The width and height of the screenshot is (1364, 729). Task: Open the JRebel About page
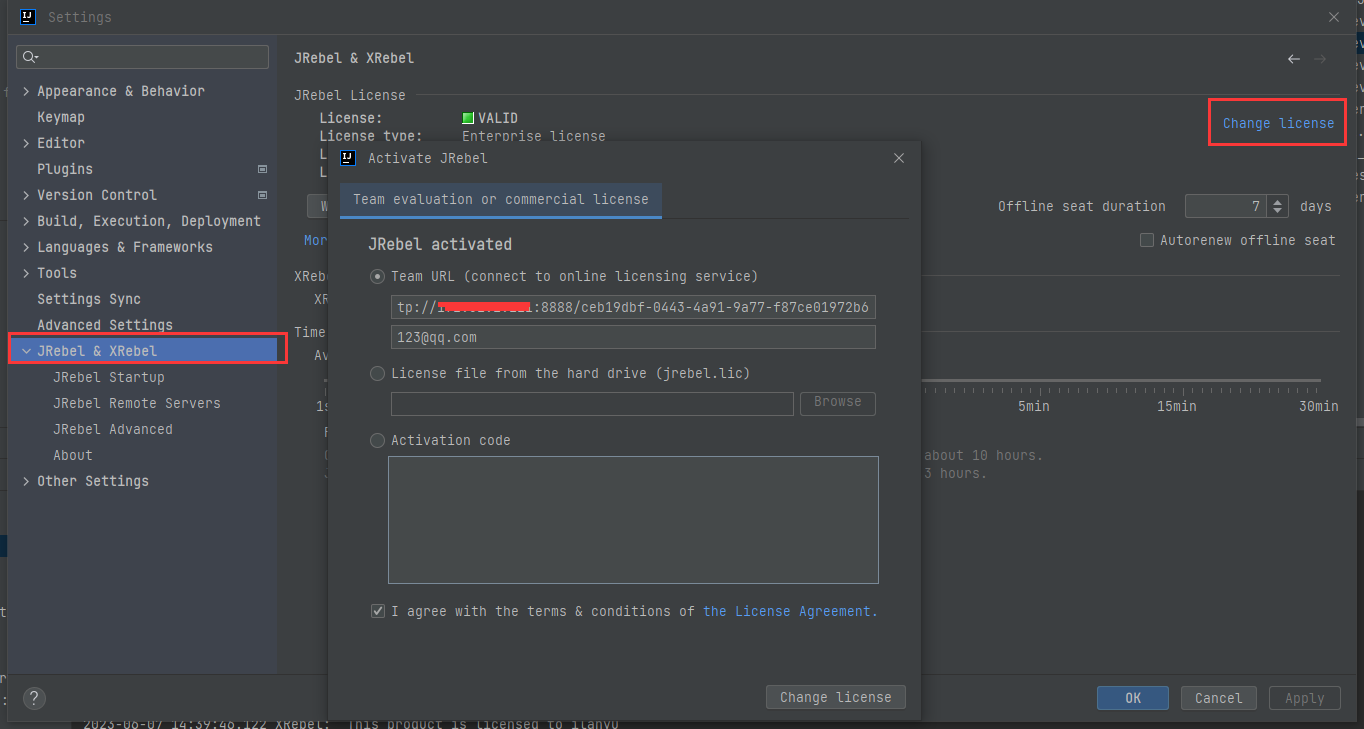tap(73, 455)
